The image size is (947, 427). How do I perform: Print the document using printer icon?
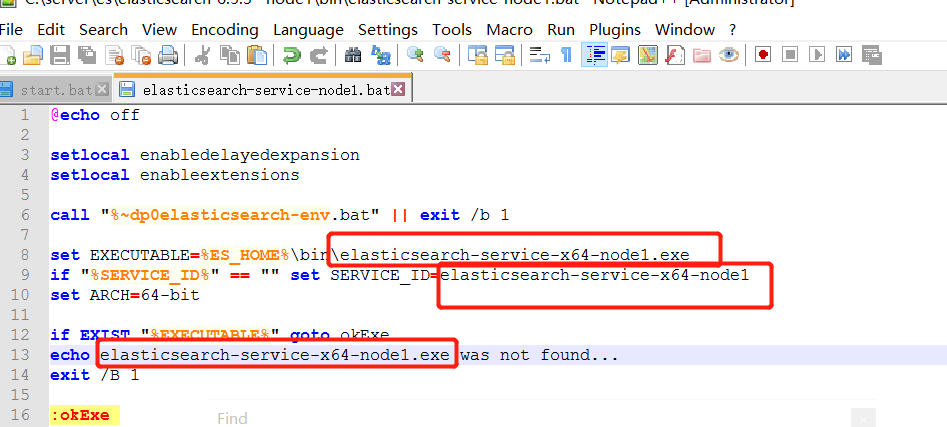[168, 56]
